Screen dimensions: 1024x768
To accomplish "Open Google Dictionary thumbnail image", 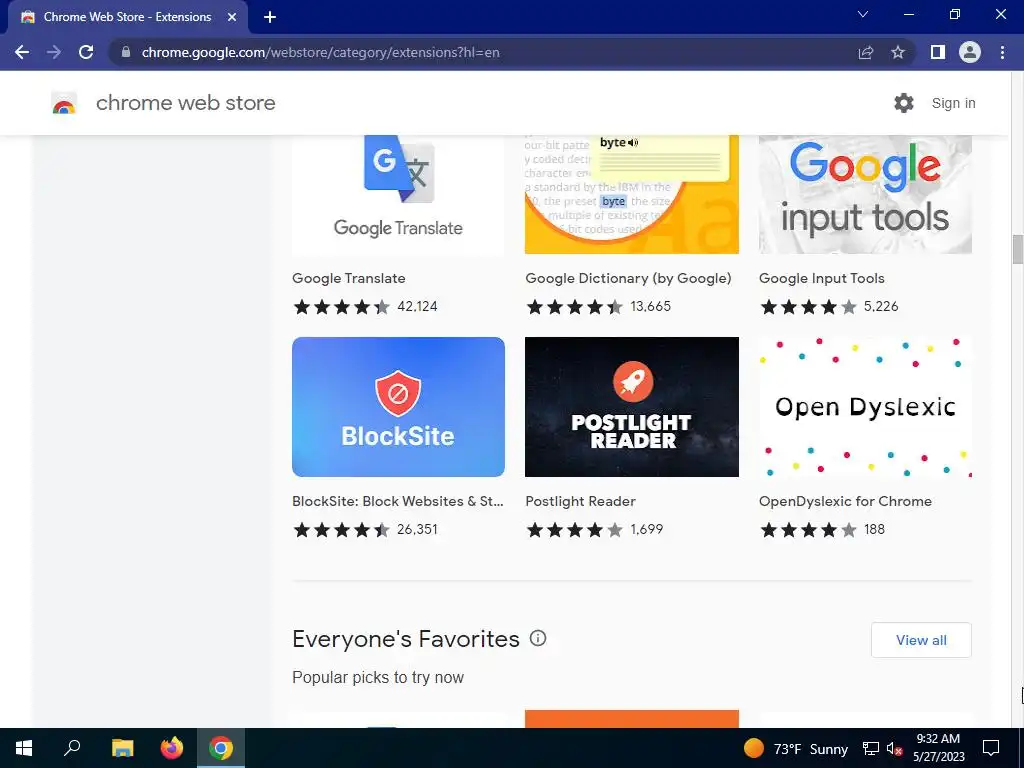I will (x=632, y=195).
